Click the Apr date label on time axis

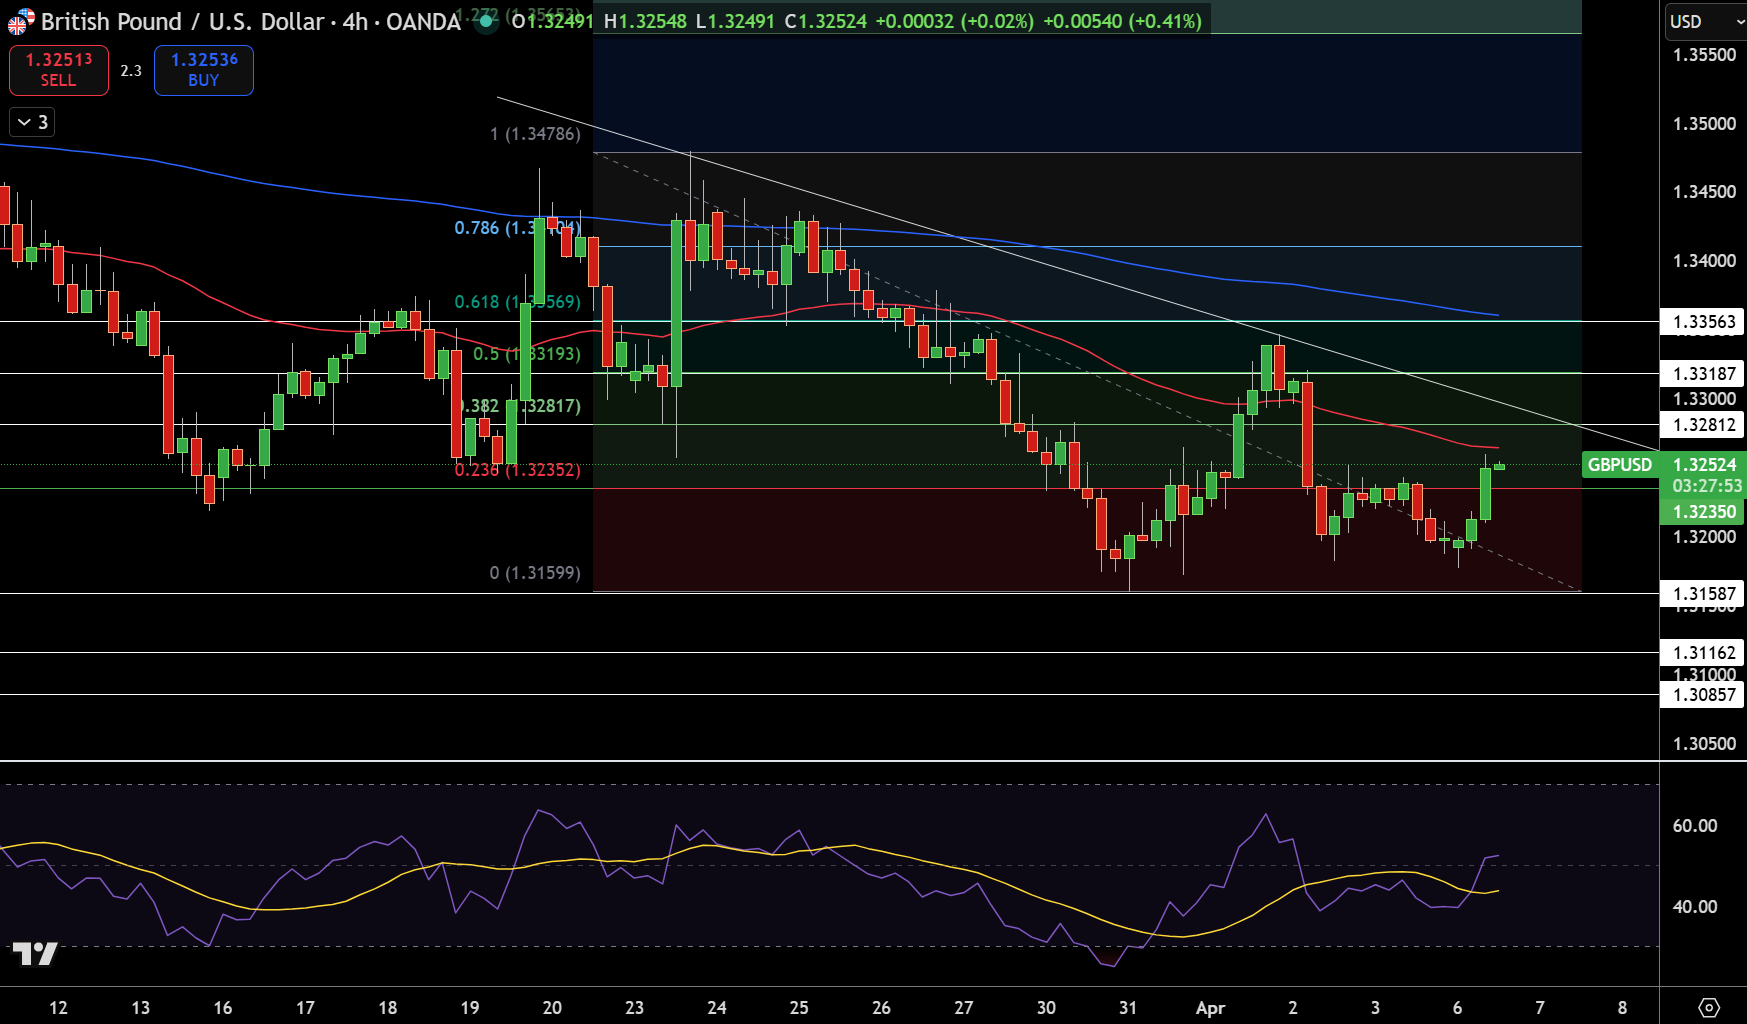pyautogui.click(x=1210, y=1008)
